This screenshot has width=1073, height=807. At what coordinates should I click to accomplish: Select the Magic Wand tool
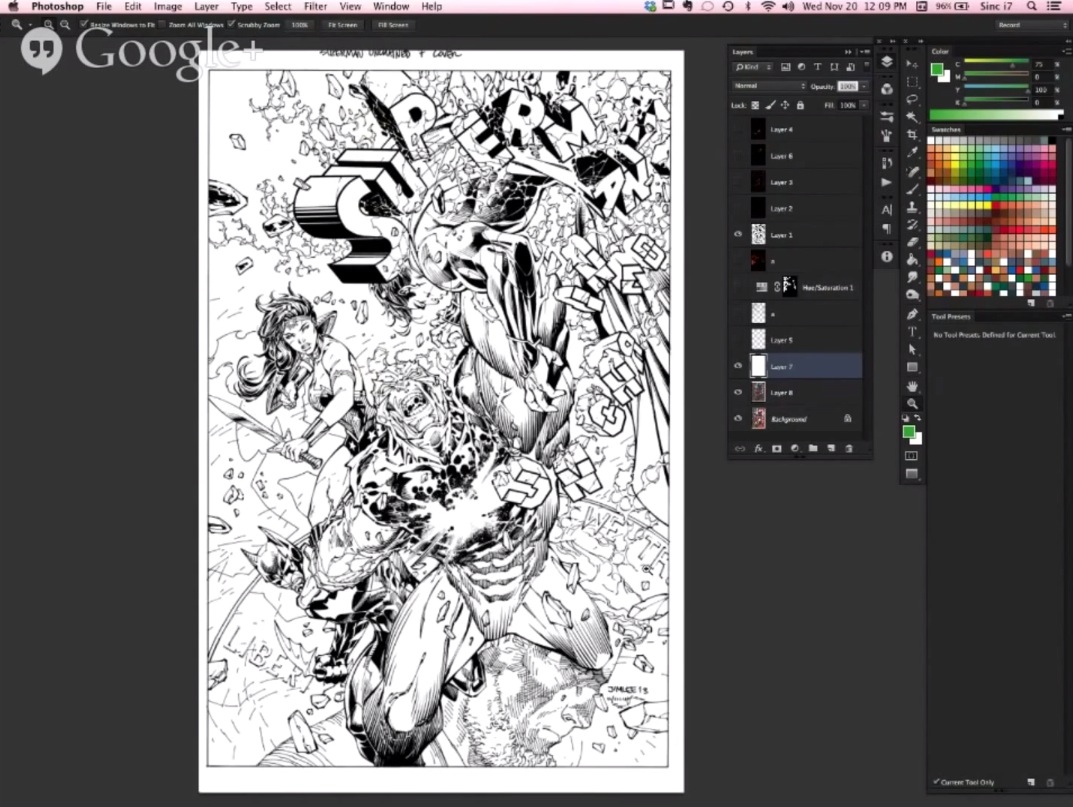pos(912,118)
